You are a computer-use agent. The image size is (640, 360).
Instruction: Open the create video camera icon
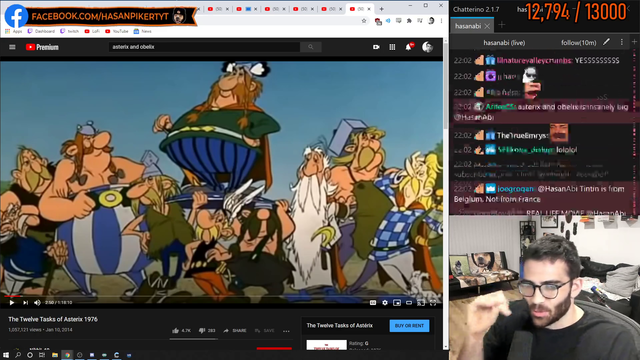(x=376, y=47)
